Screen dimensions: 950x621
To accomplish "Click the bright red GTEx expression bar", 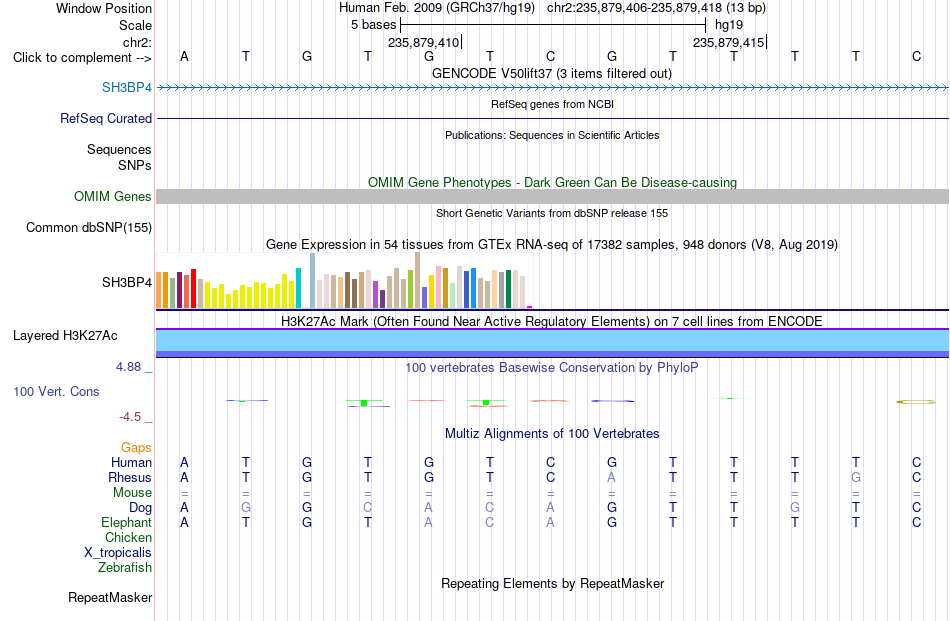I will 193,288.
